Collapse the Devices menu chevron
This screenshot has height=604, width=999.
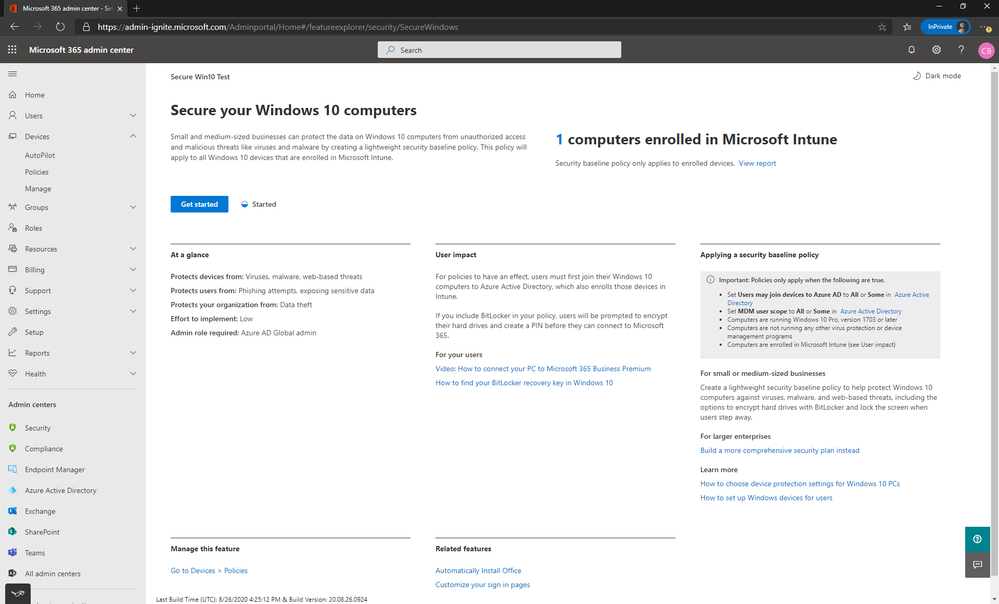(133, 136)
